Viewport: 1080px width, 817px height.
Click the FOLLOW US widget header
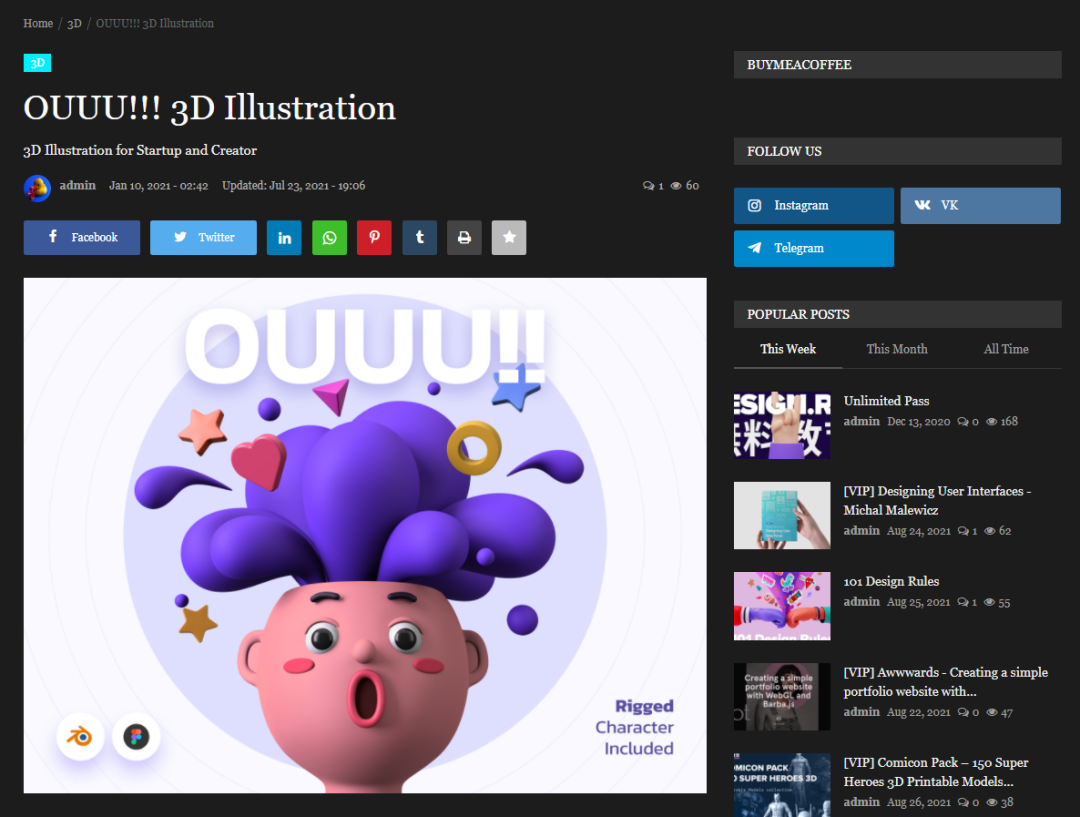tap(897, 152)
